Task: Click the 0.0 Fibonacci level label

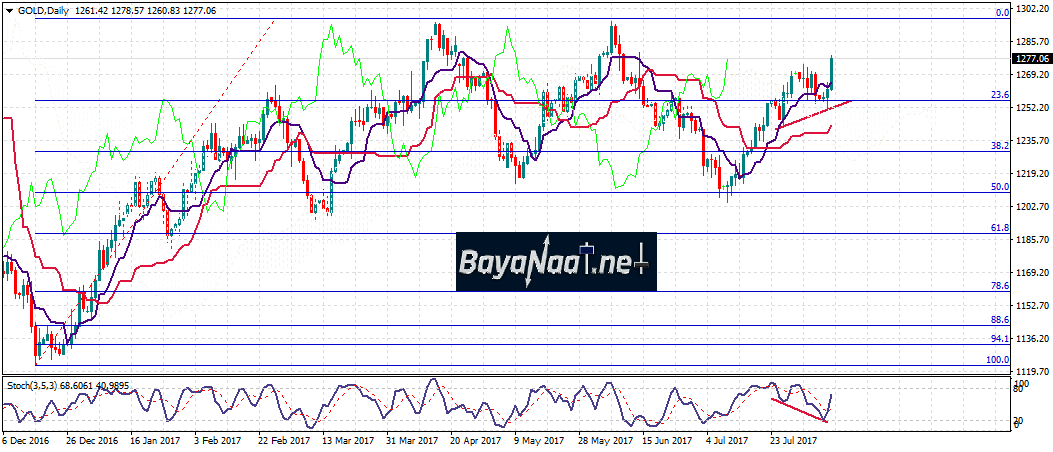Action: click(1000, 13)
